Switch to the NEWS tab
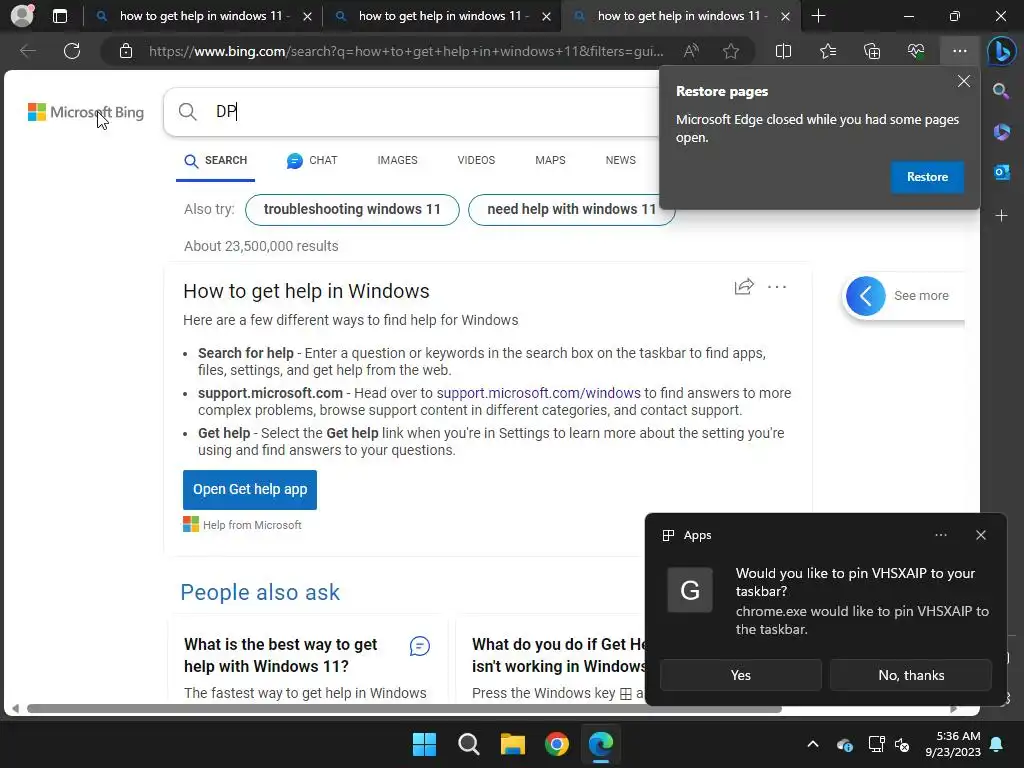 [x=620, y=161]
